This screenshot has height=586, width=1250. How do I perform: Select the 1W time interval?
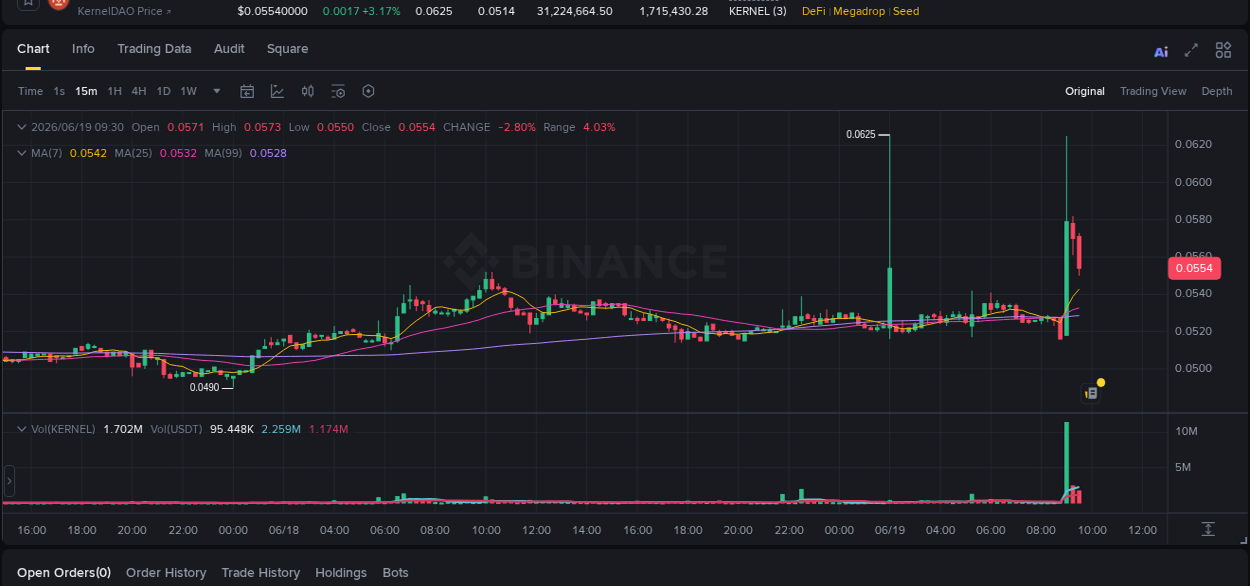tap(188, 91)
